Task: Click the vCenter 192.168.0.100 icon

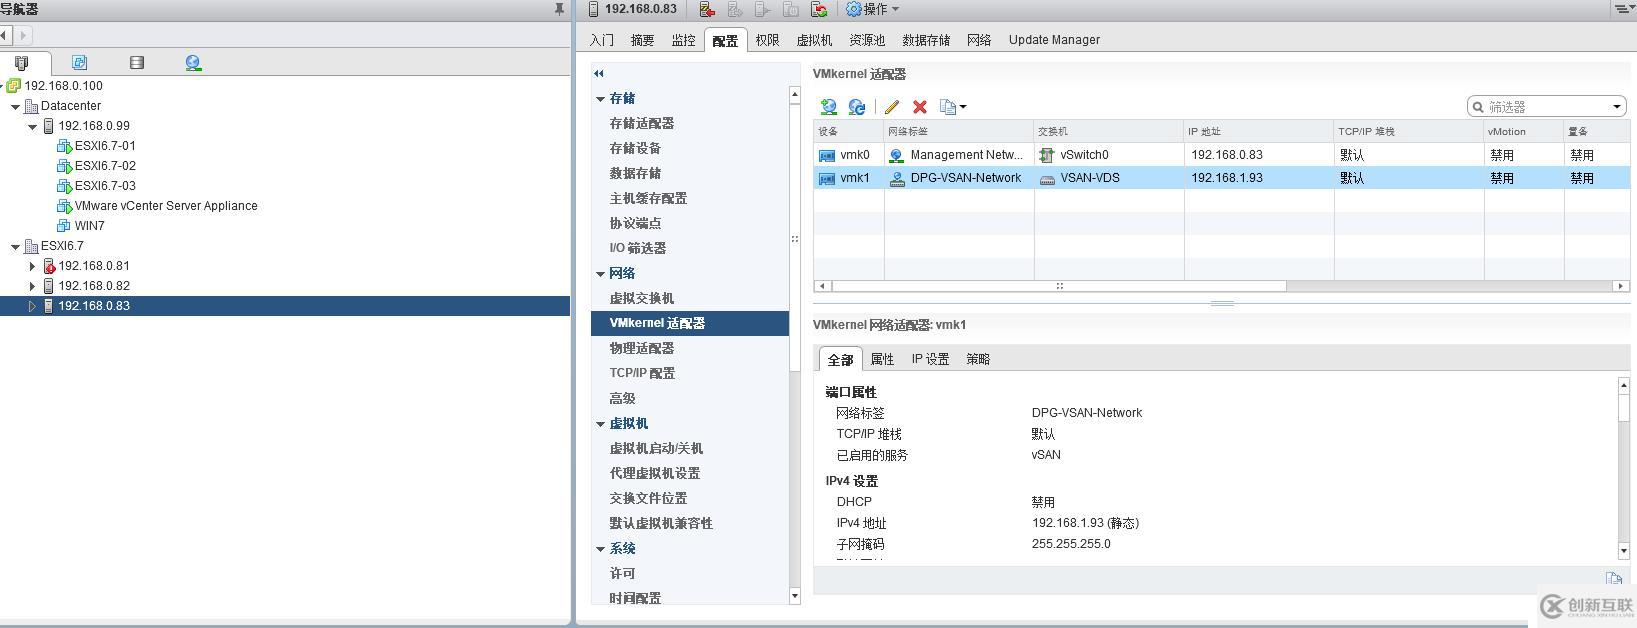Action: tap(13, 86)
